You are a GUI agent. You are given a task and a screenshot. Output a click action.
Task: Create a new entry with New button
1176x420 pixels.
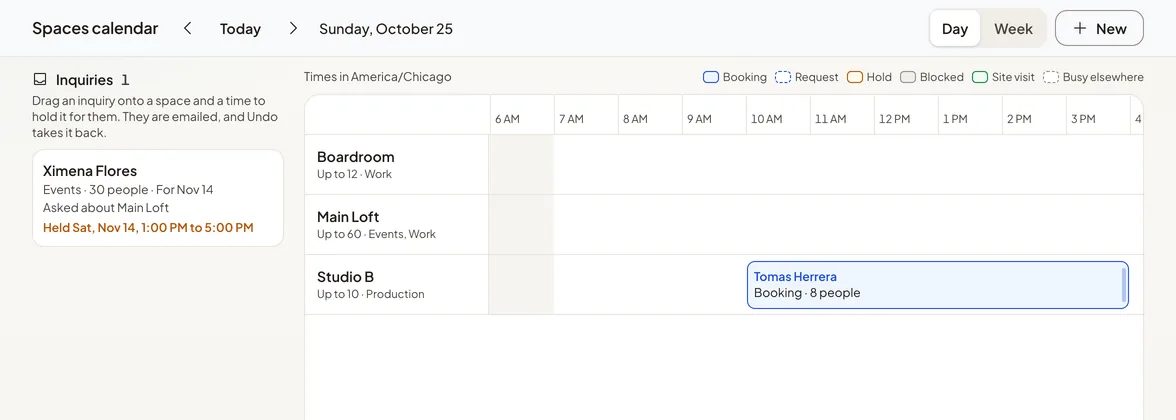[x=1099, y=28]
